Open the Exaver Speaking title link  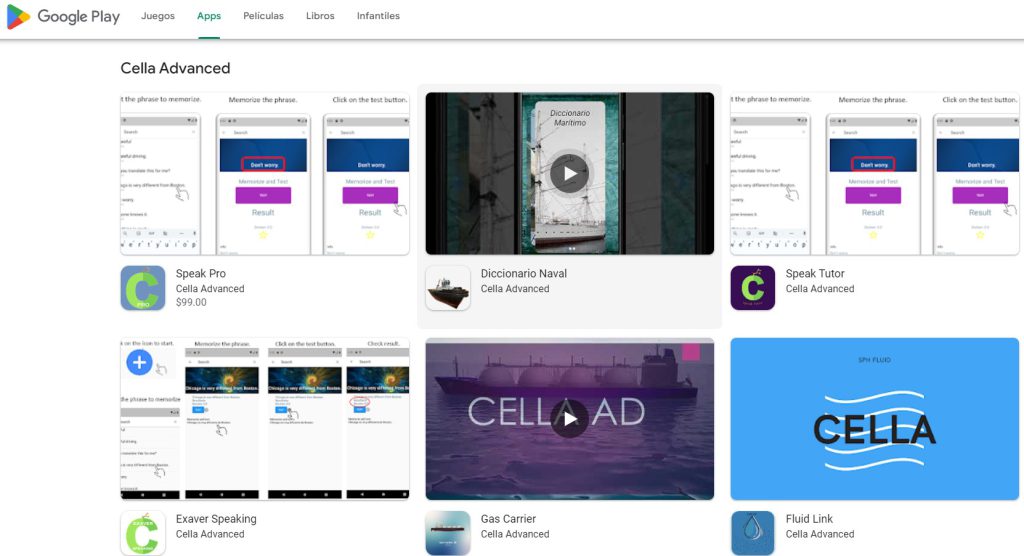[216, 519]
